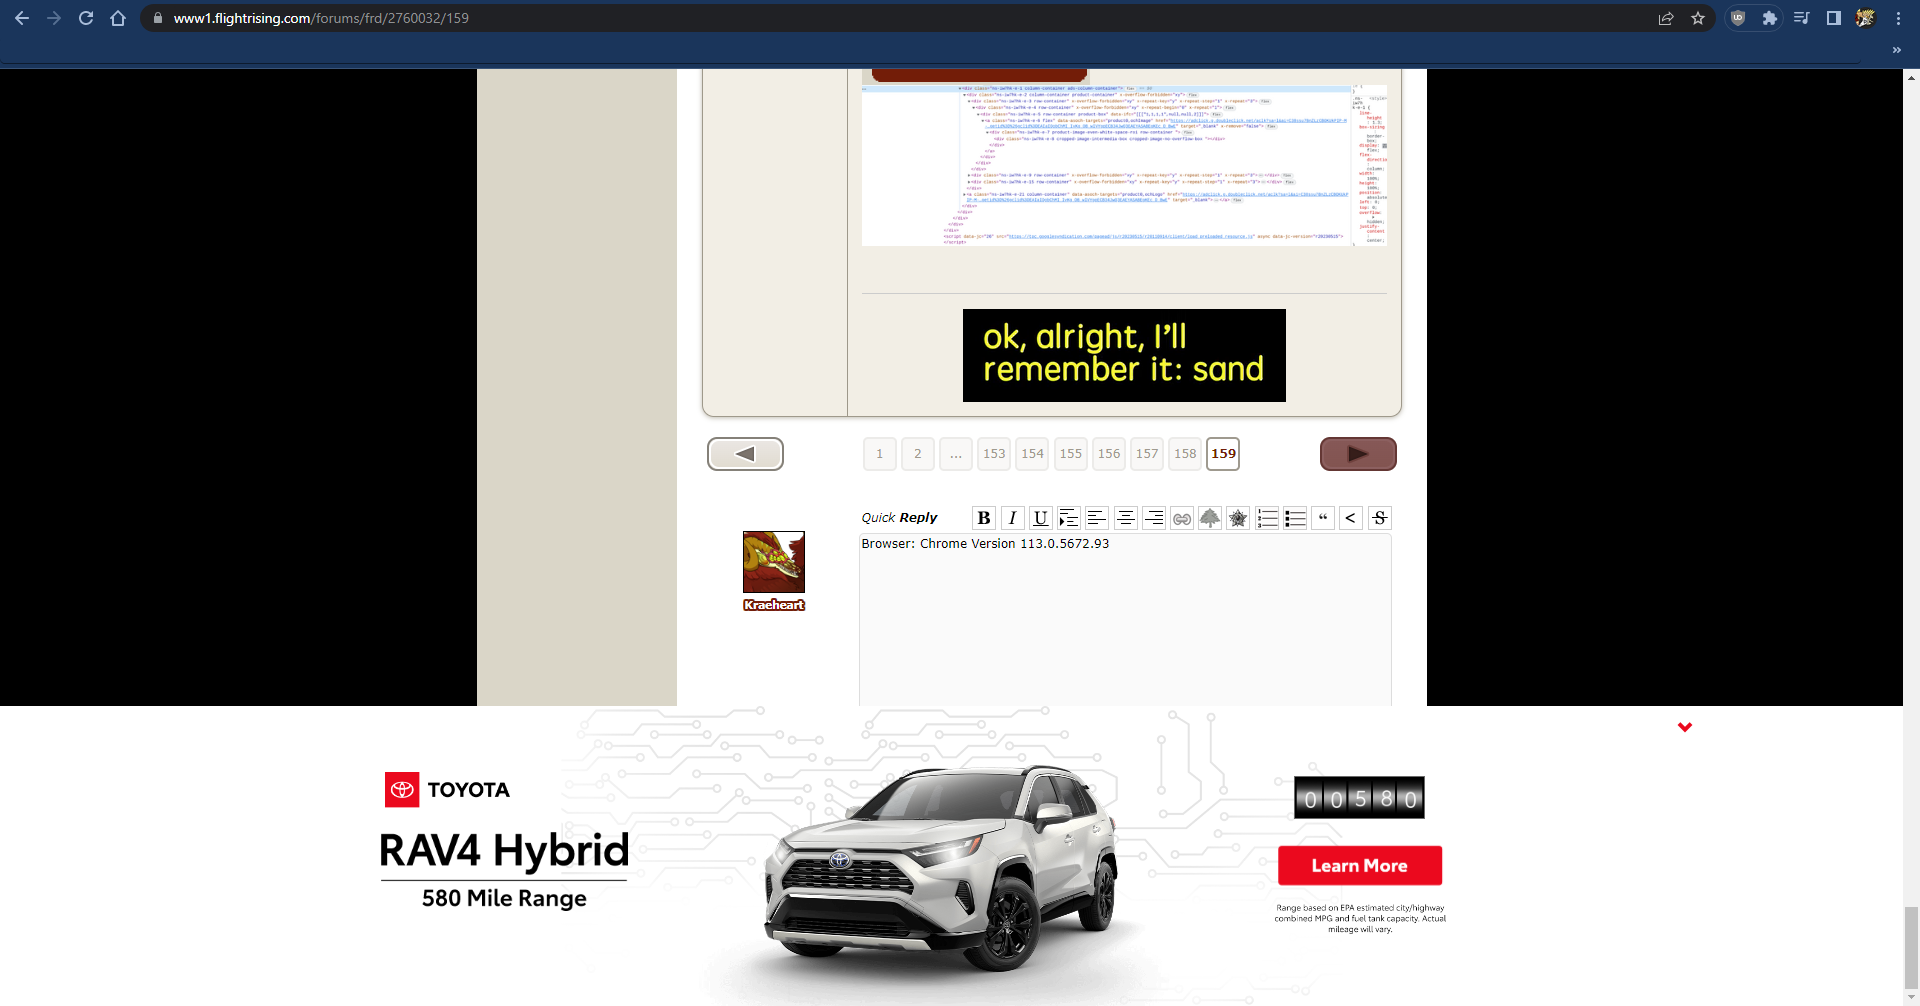Image resolution: width=1920 pixels, height=1006 pixels.
Task: Go to previous page with left arrow
Action: point(745,454)
